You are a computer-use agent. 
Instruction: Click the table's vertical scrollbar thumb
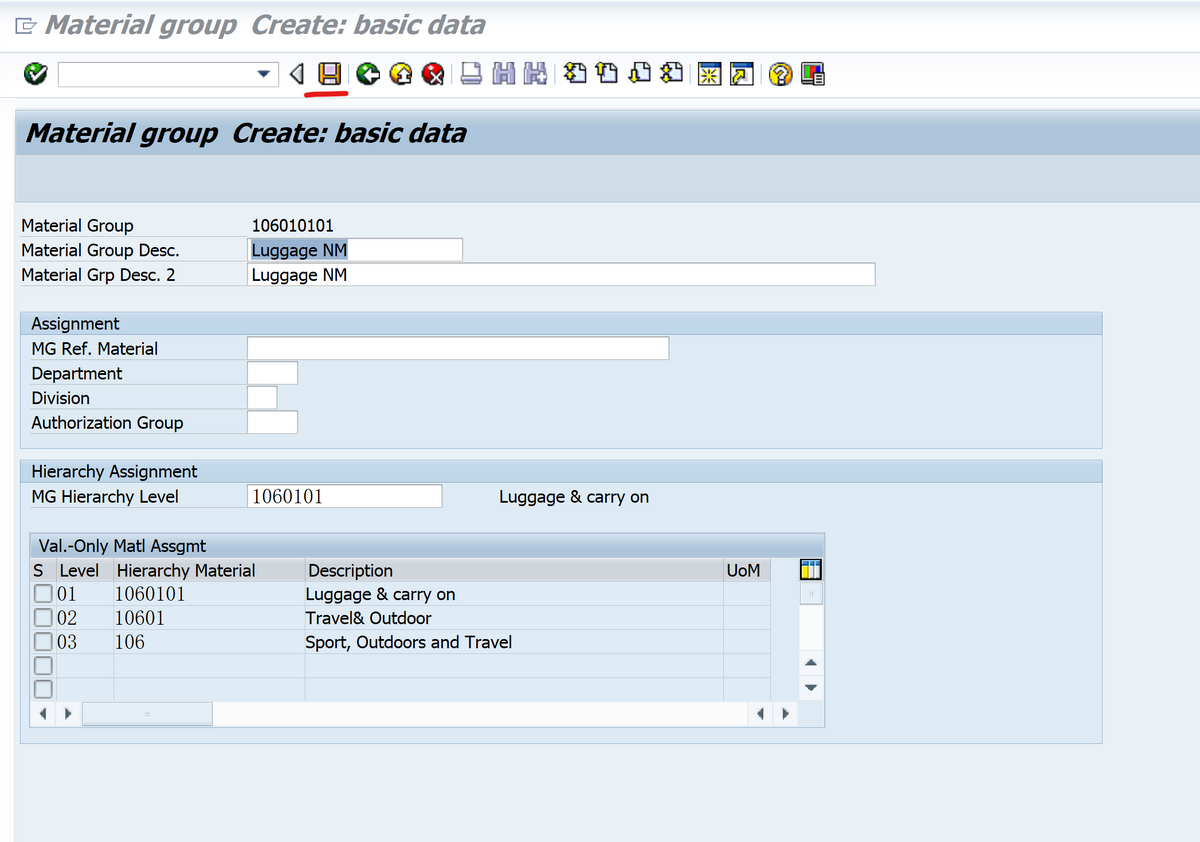(x=811, y=596)
